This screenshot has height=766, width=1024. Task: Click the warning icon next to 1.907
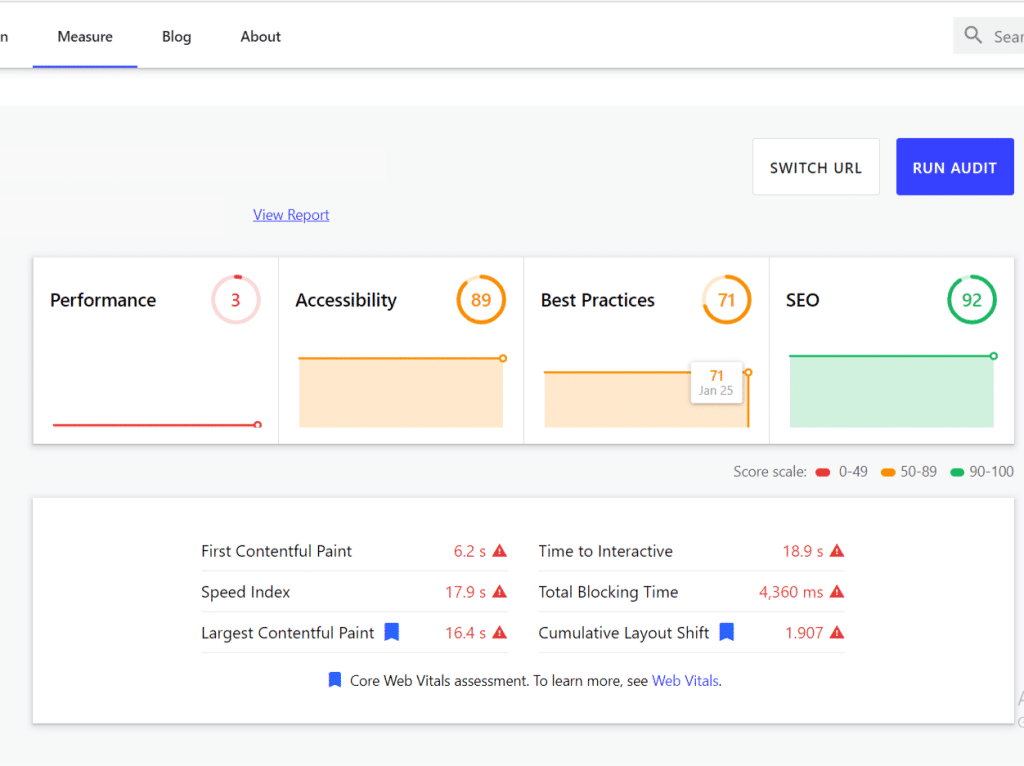click(837, 633)
